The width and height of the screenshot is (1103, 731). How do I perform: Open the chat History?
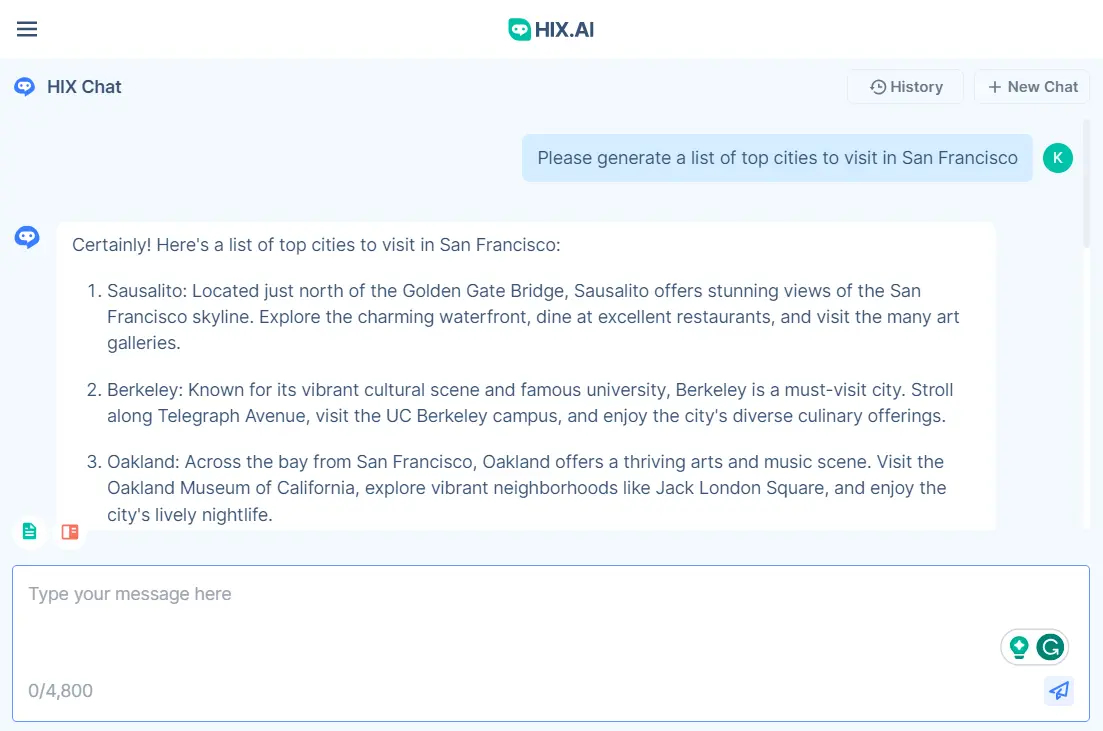[x=905, y=87]
